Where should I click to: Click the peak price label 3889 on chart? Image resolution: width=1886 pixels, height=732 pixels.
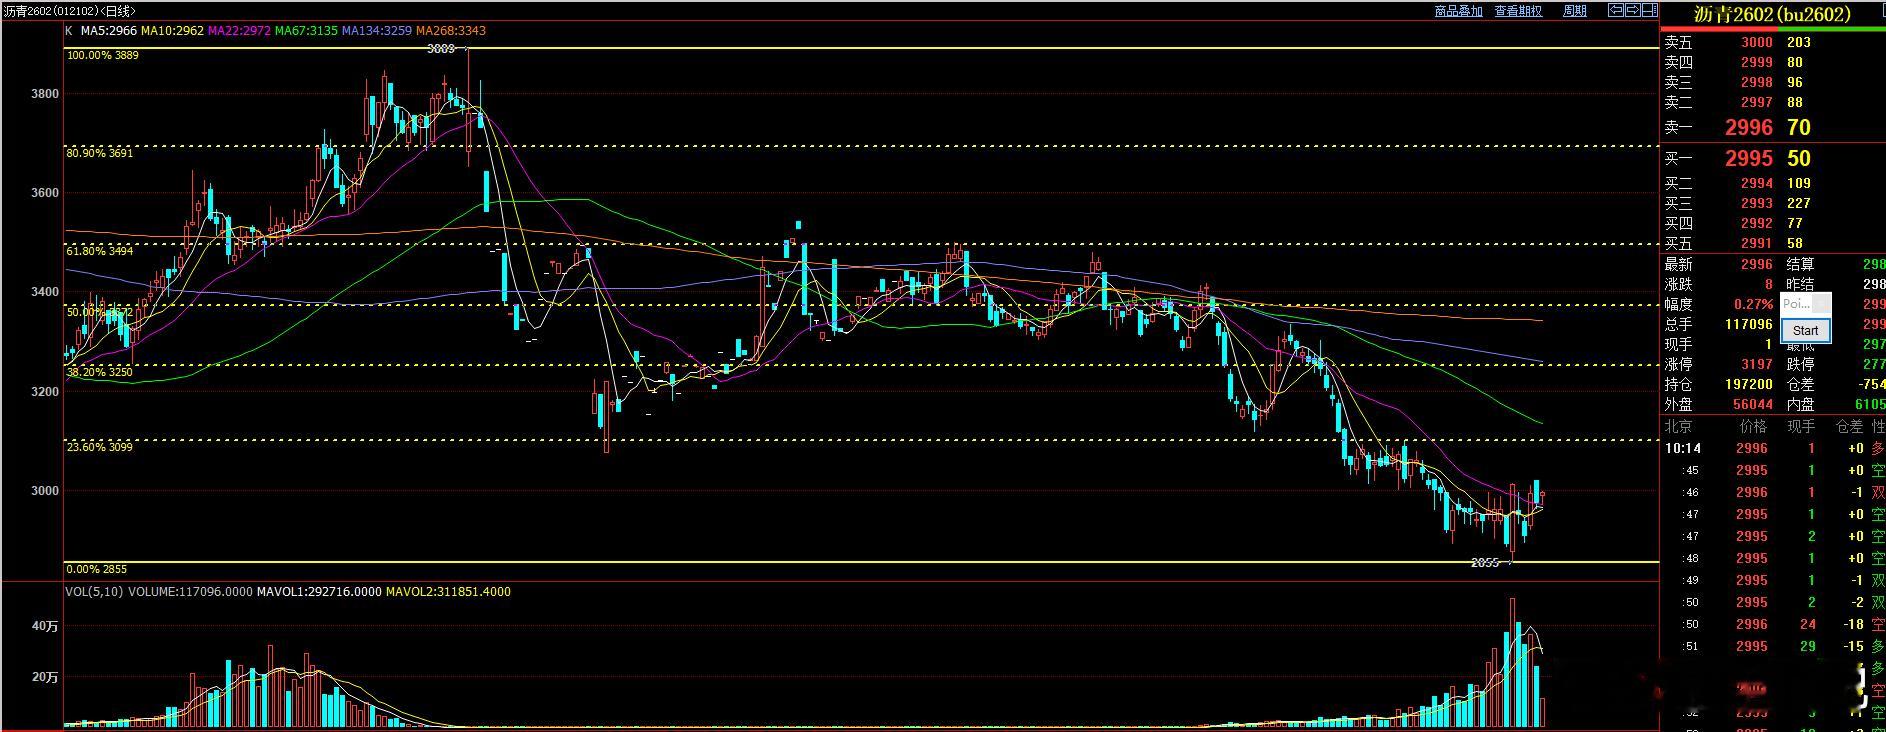(x=440, y=48)
